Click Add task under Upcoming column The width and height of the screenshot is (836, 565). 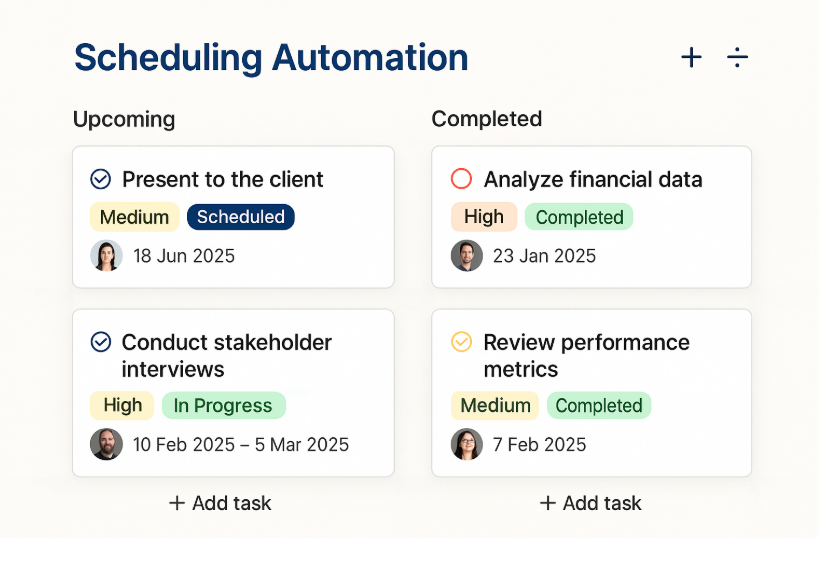[x=220, y=503]
